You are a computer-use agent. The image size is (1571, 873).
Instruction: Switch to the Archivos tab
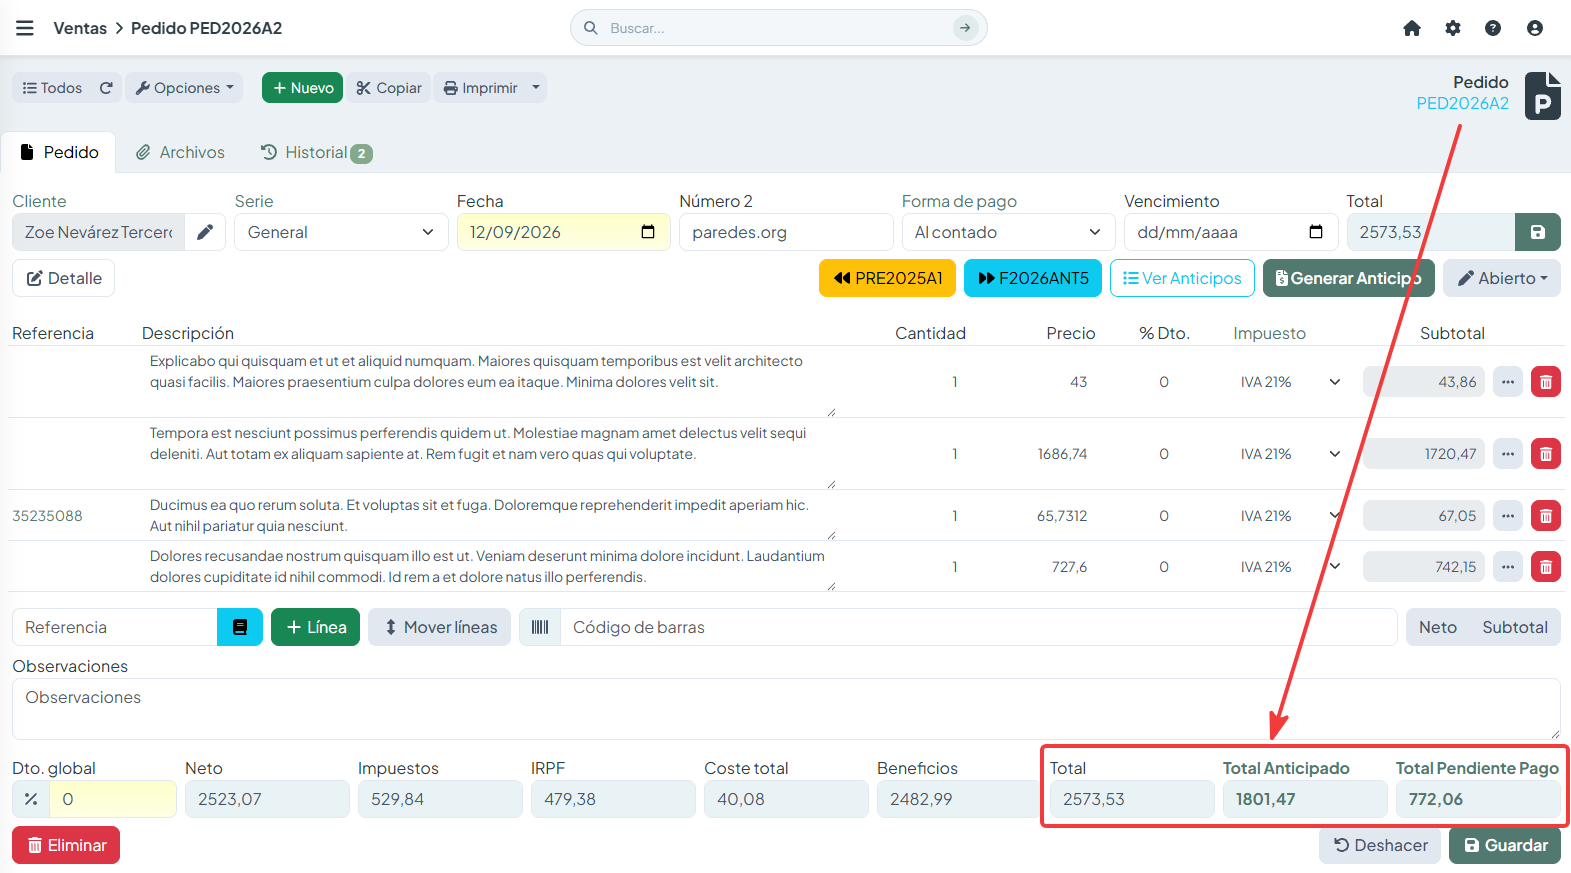pyautogui.click(x=181, y=152)
